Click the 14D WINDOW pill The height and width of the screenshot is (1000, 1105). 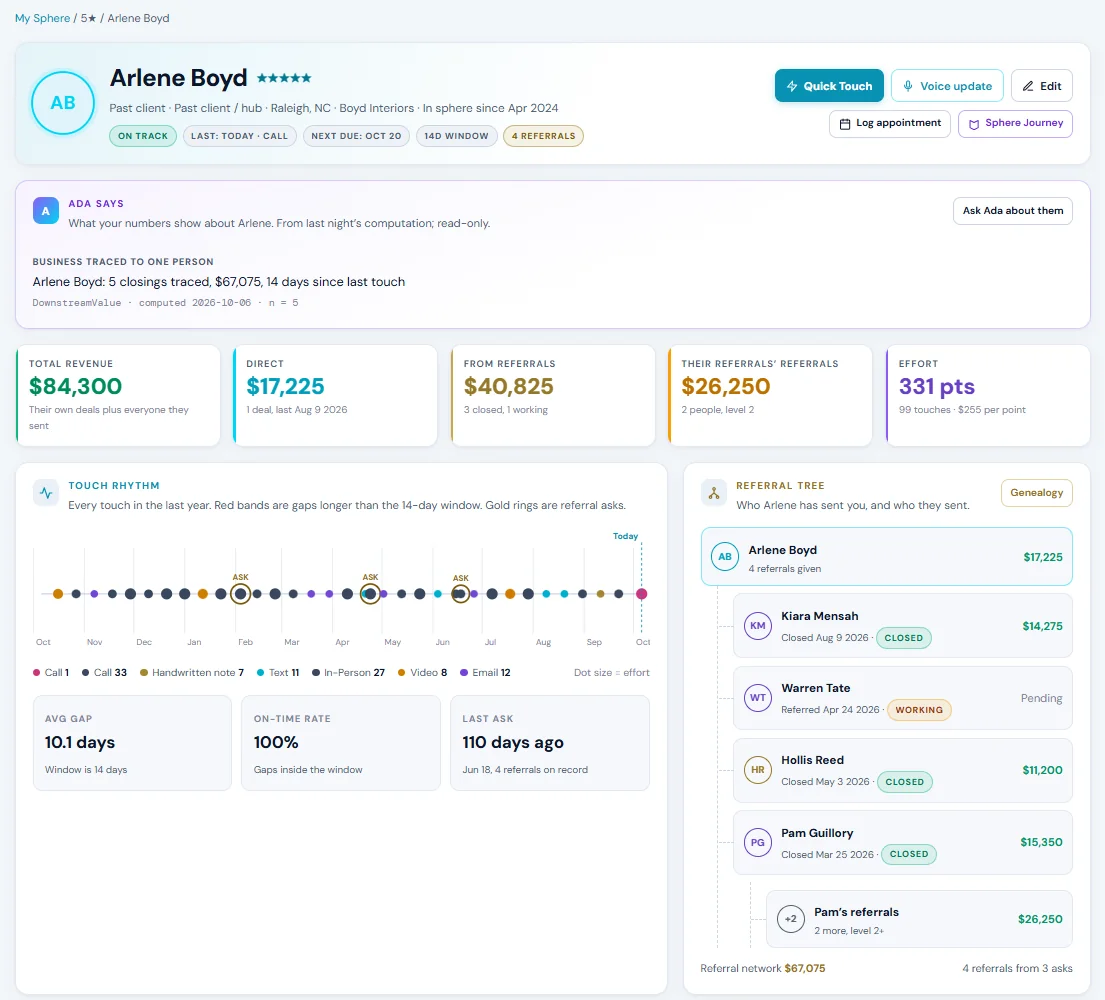(x=457, y=136)
